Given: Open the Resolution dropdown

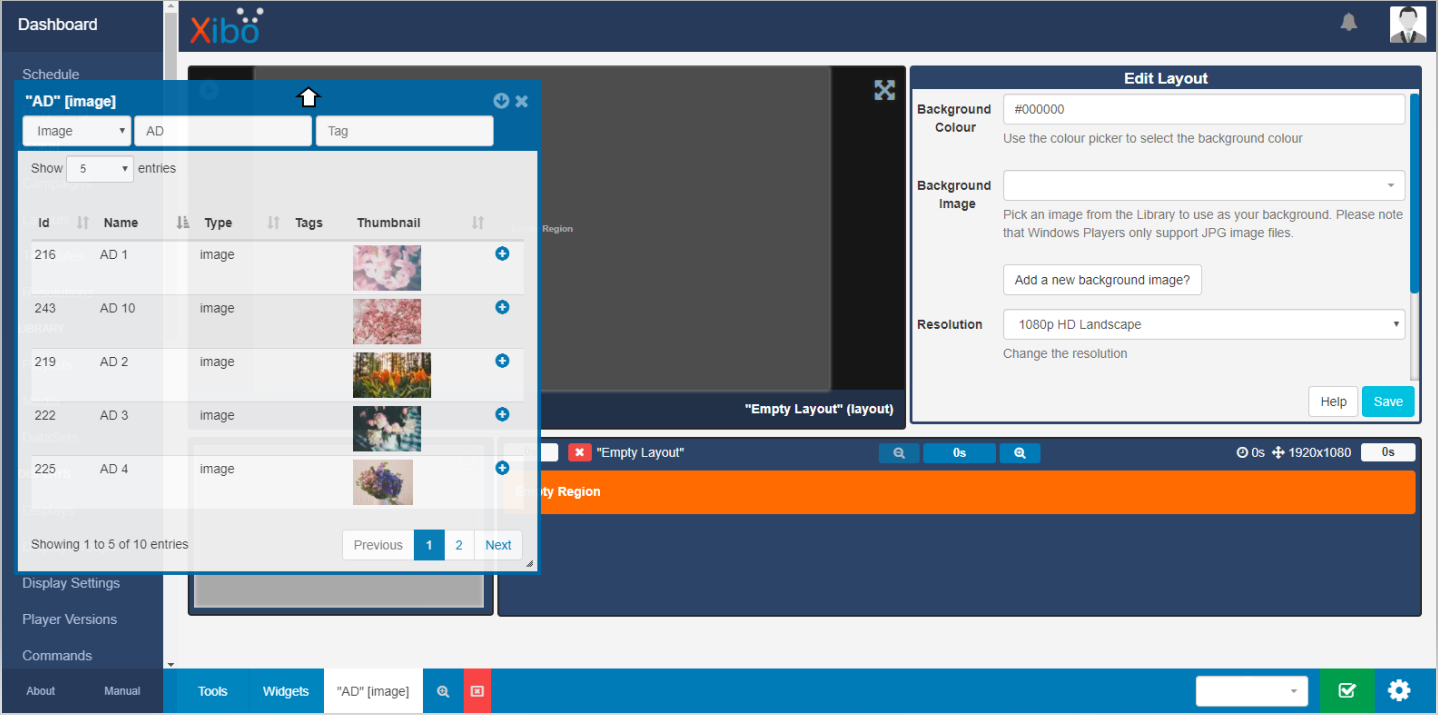Looking at the screenshot, I should pos(1203,324).
